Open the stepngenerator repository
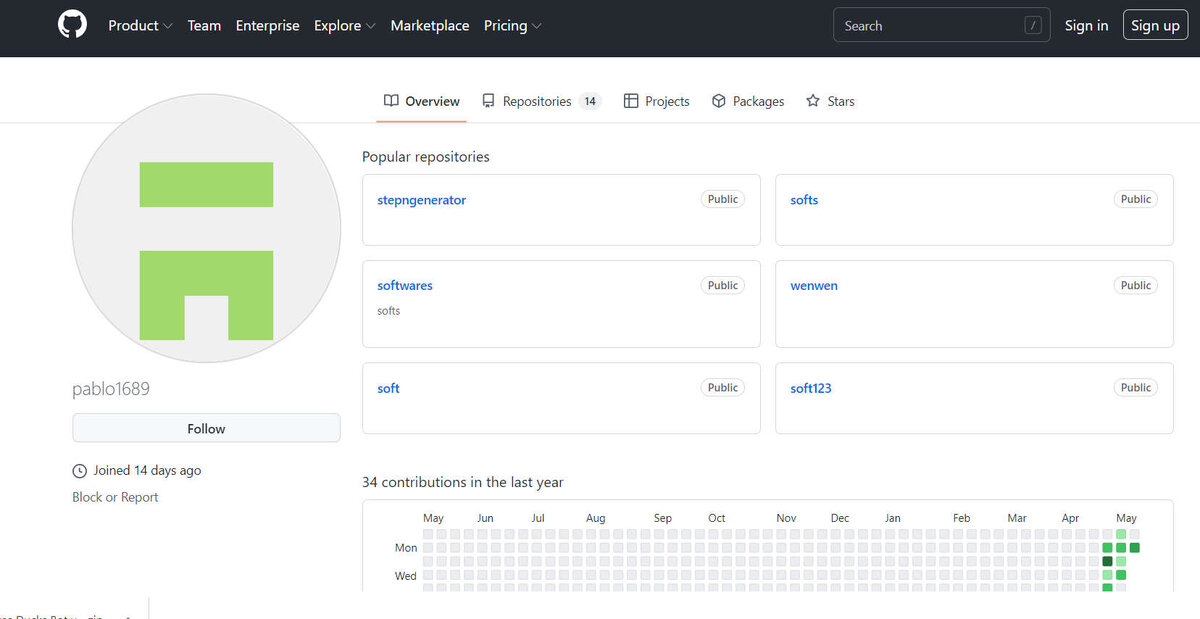Screen dimensions: 1200x619 click(421, 200)
